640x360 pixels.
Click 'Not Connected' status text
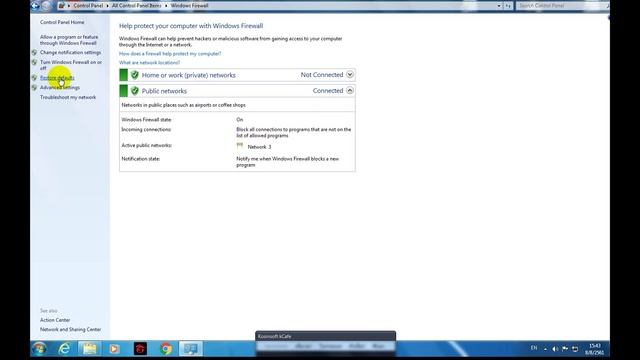click(322, 75)
